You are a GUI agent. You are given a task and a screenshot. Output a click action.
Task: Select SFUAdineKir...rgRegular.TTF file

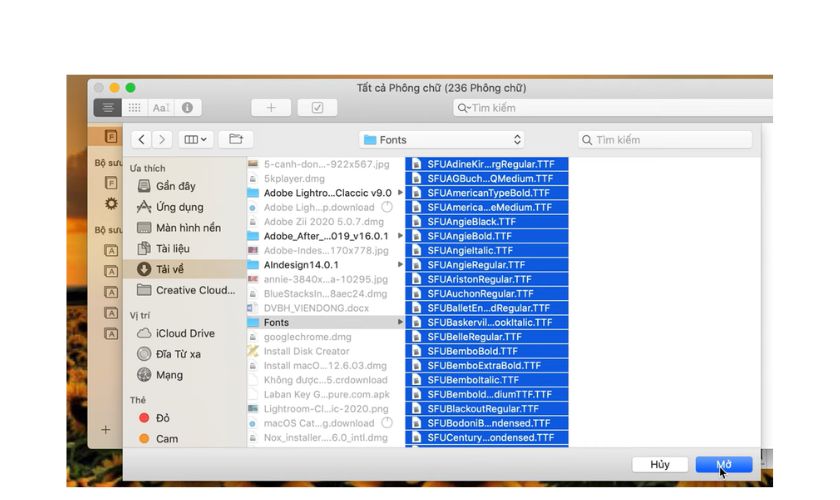[x=487, y=164]
